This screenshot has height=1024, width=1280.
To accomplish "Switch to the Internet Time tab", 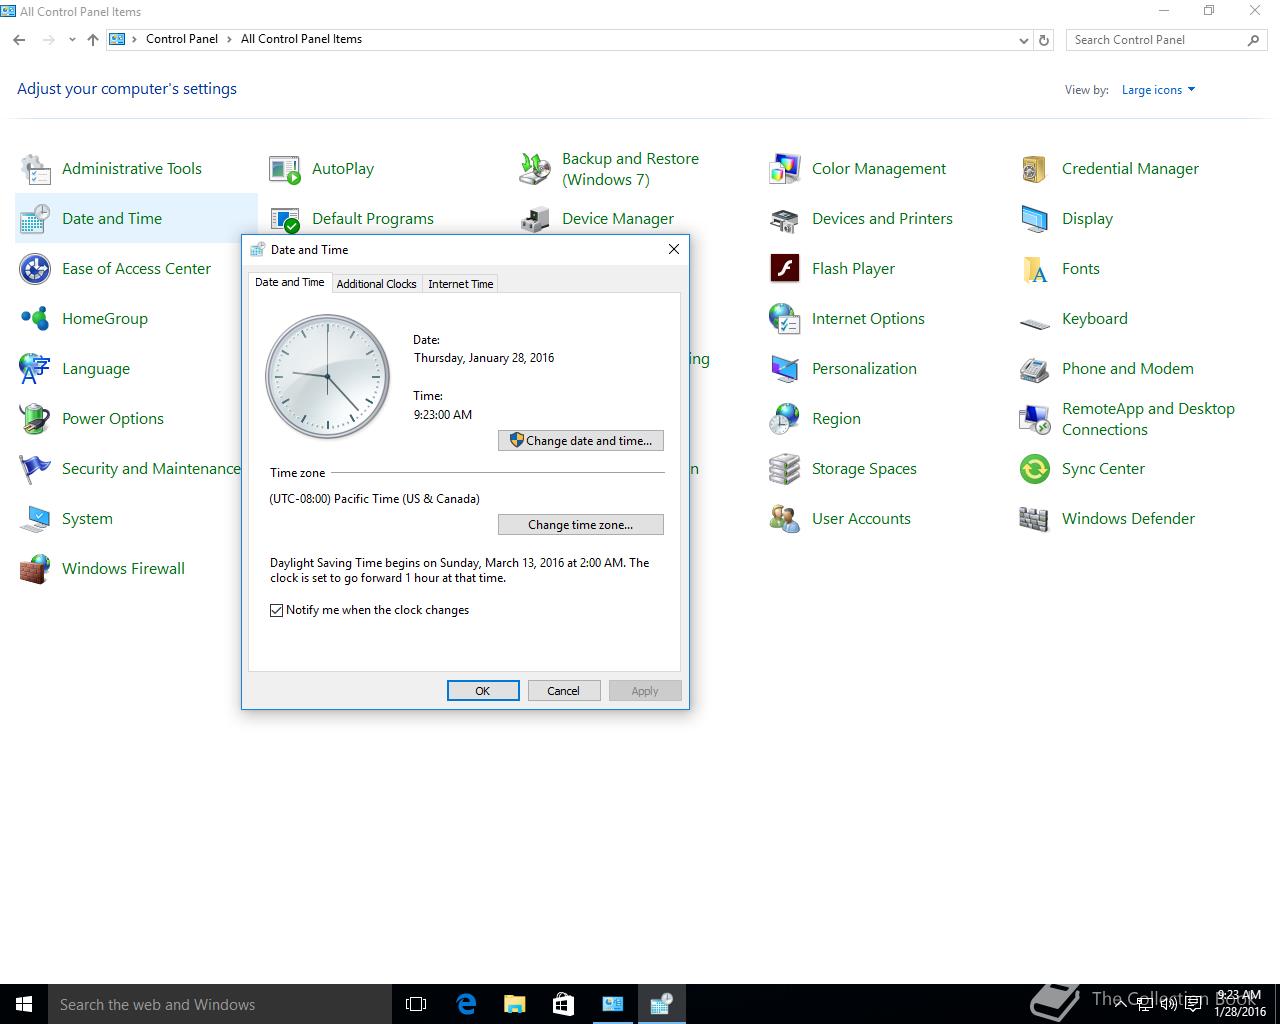I will pyautogui.click(x=461, y=284).
